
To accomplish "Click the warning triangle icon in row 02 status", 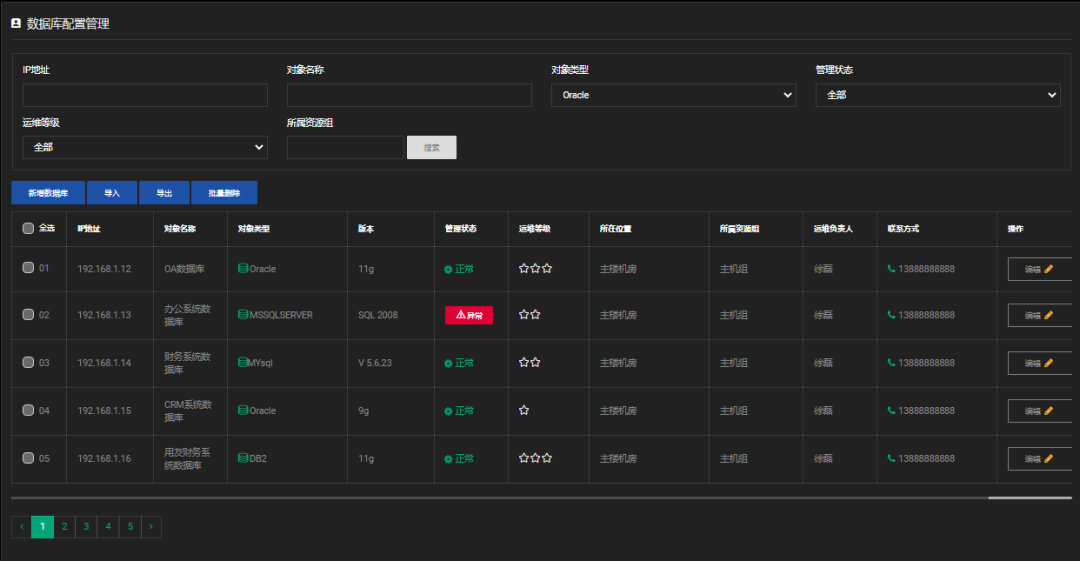I will (461, 315).
